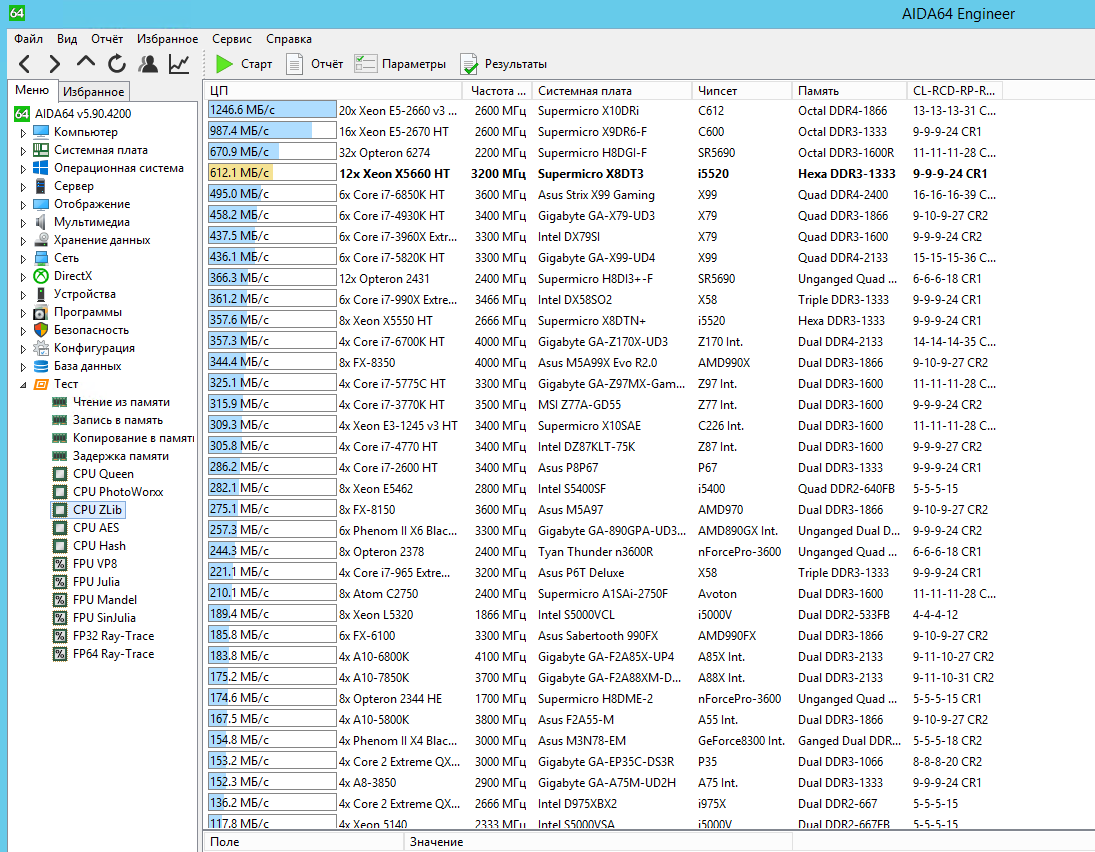Select the 20x Xeon E5-2660 v3 row
The image size is (1095, 852).
(x=602, y=110)
